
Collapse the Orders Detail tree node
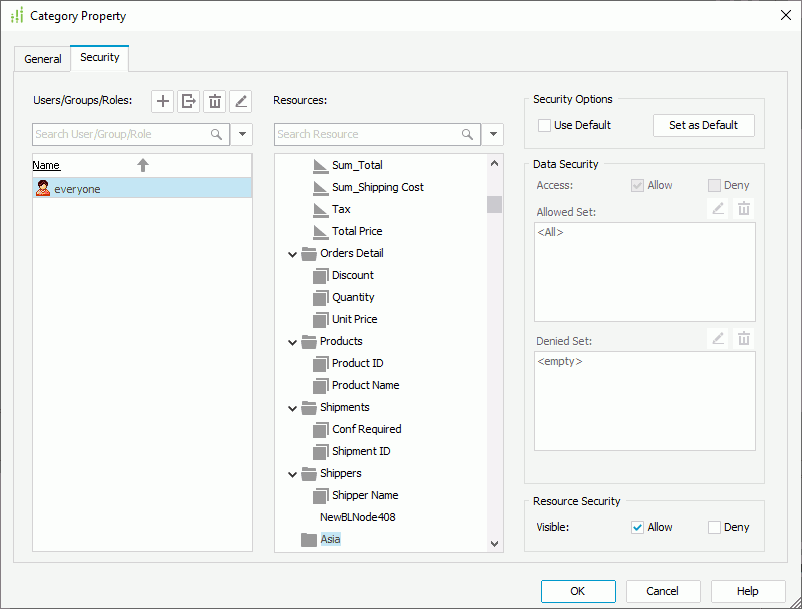291,253
